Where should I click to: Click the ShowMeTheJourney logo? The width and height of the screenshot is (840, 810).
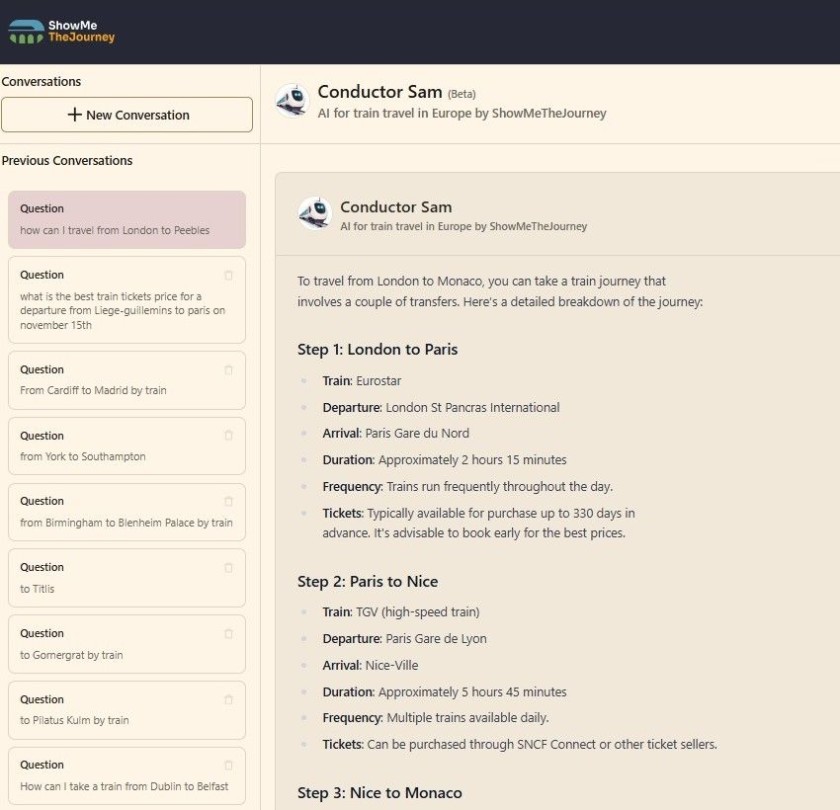pyautogui.click(x=62, y=32)
